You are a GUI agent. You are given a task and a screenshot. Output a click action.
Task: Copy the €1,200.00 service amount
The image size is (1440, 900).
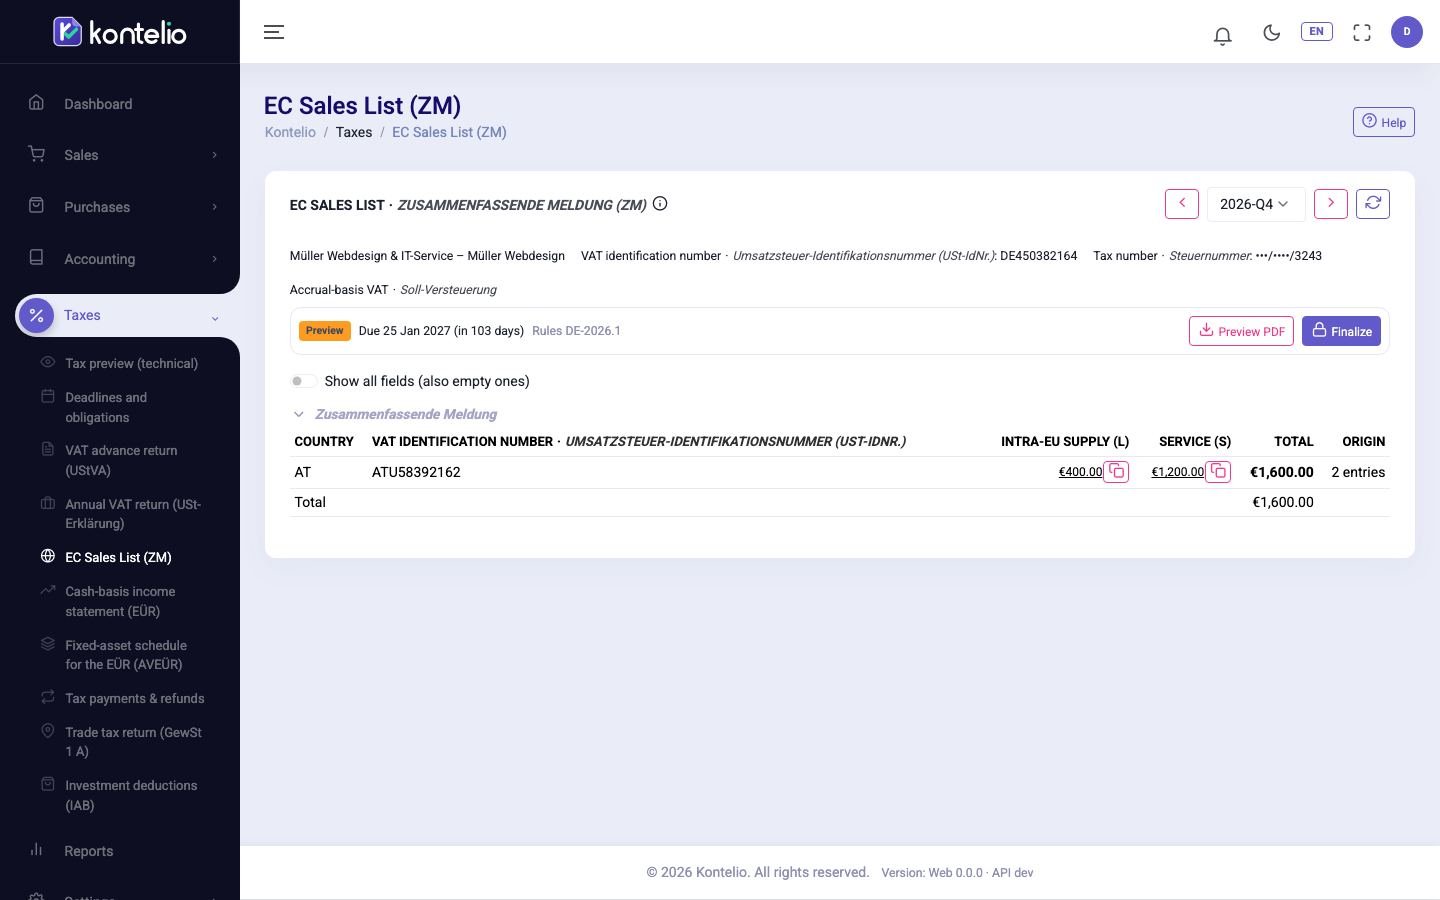point(1218,472)
